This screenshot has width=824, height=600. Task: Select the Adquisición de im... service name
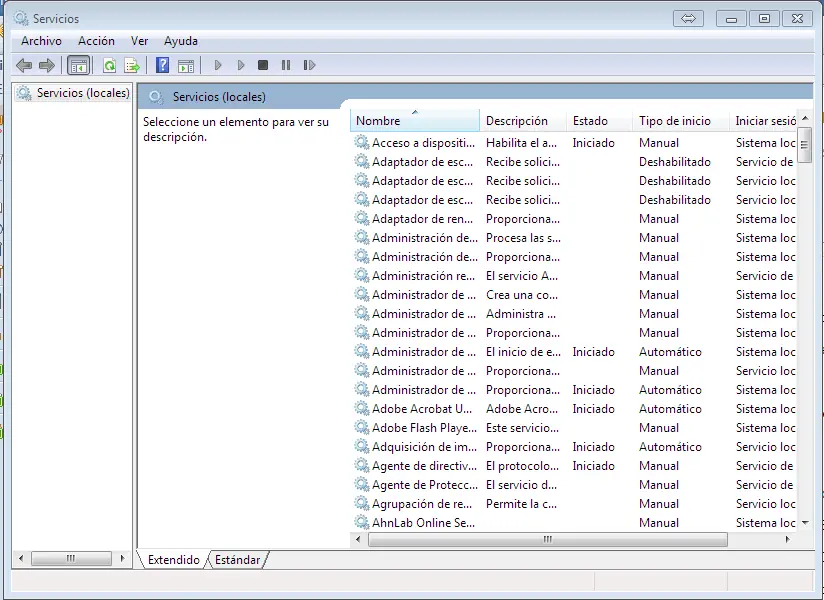pos(425,447)
